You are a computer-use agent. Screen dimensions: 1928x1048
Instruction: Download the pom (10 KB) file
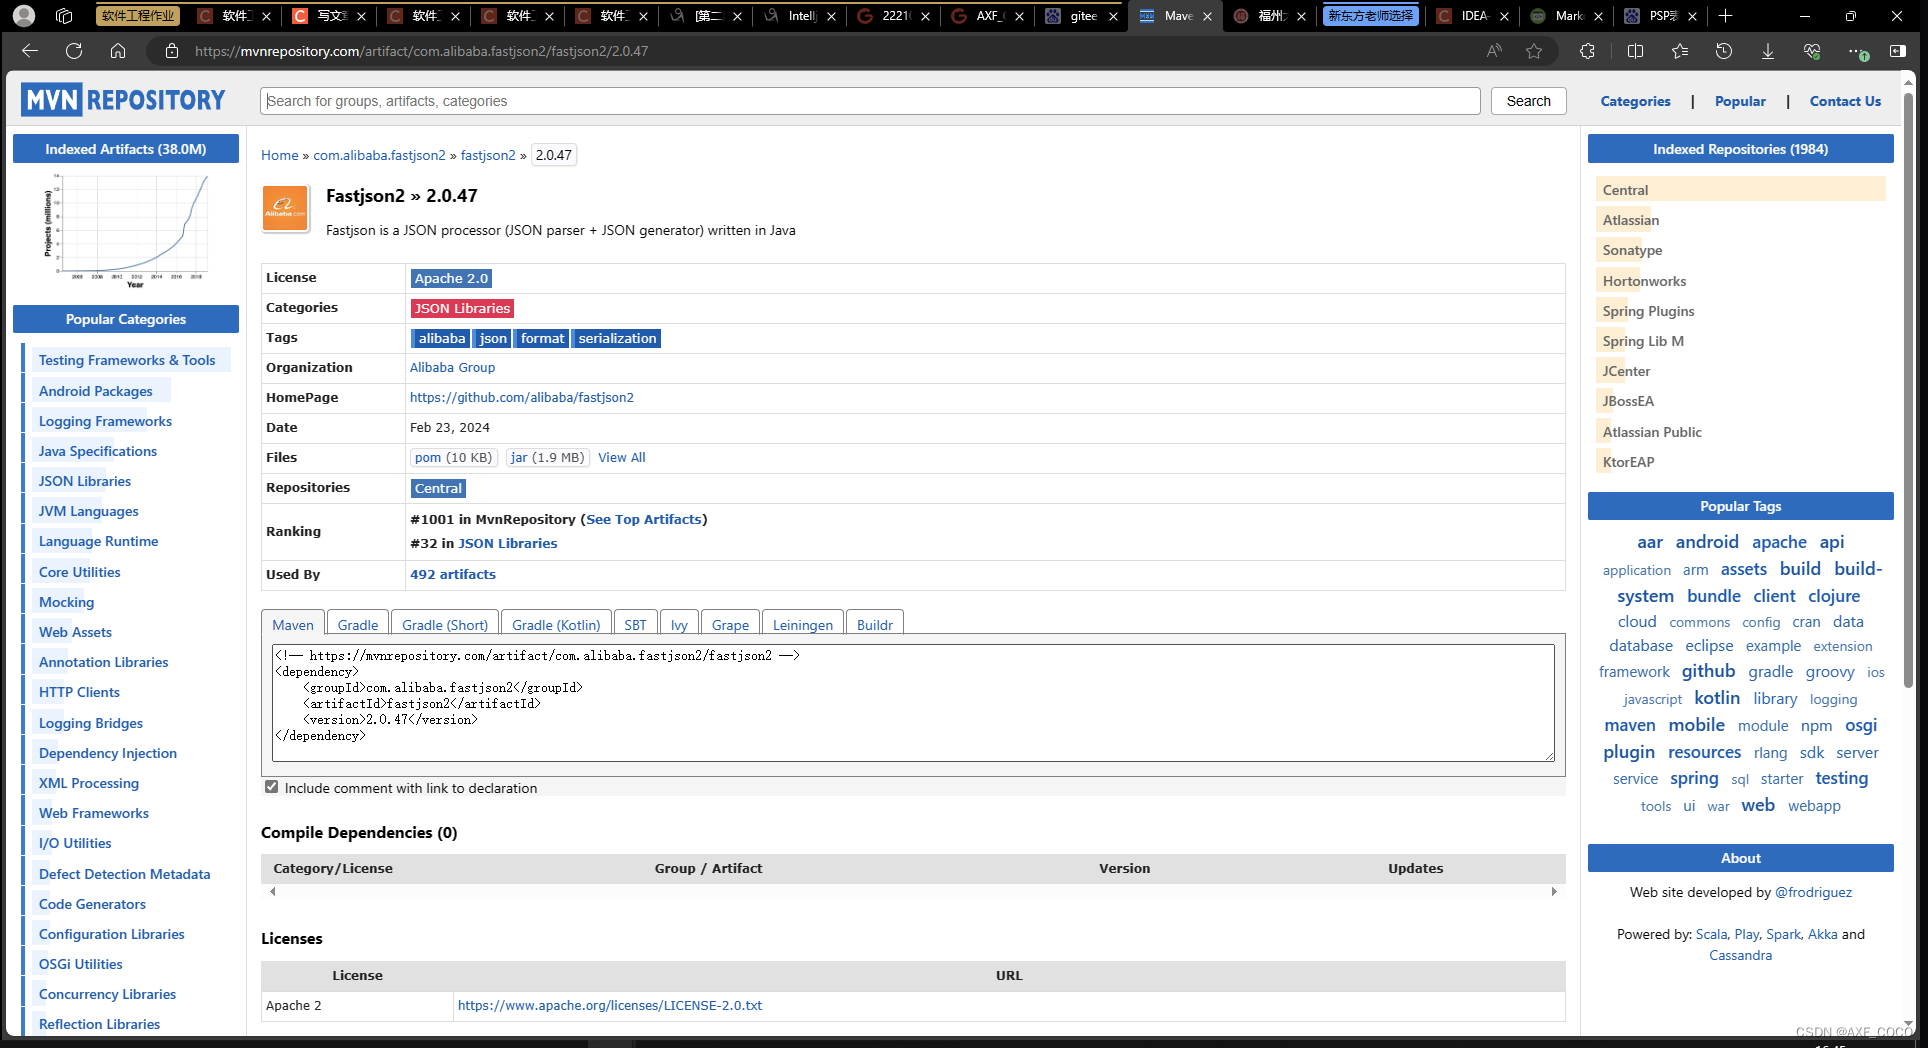454,457
